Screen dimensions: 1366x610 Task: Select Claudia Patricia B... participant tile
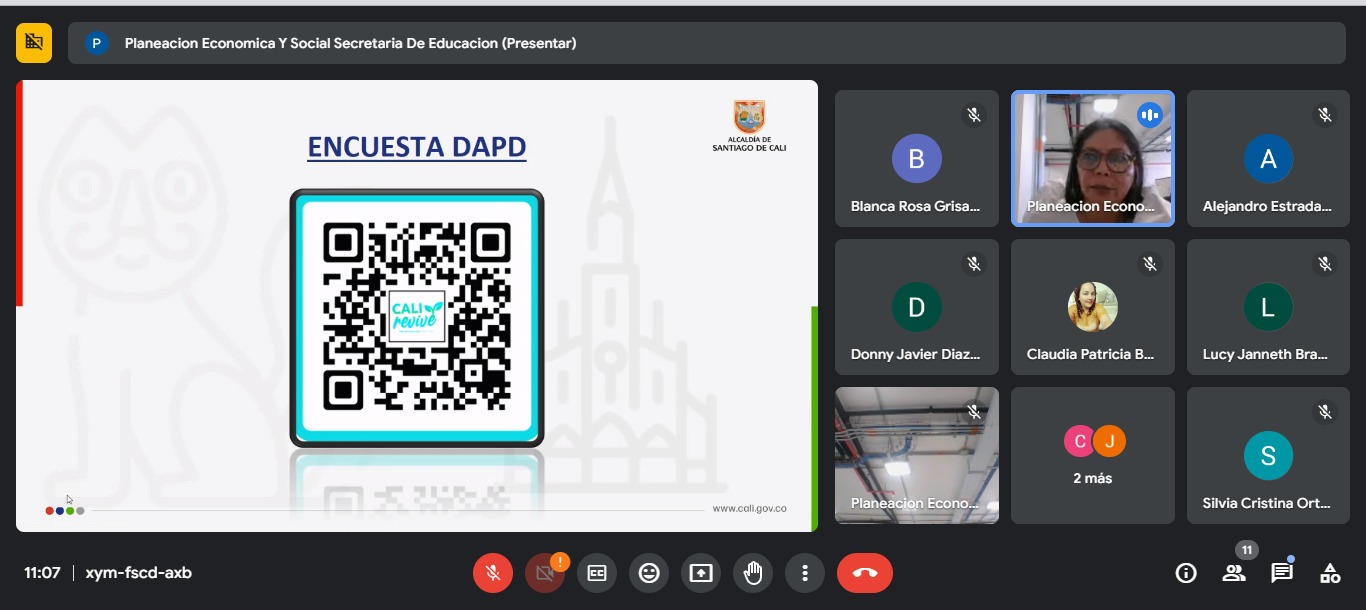point(1093,307)
